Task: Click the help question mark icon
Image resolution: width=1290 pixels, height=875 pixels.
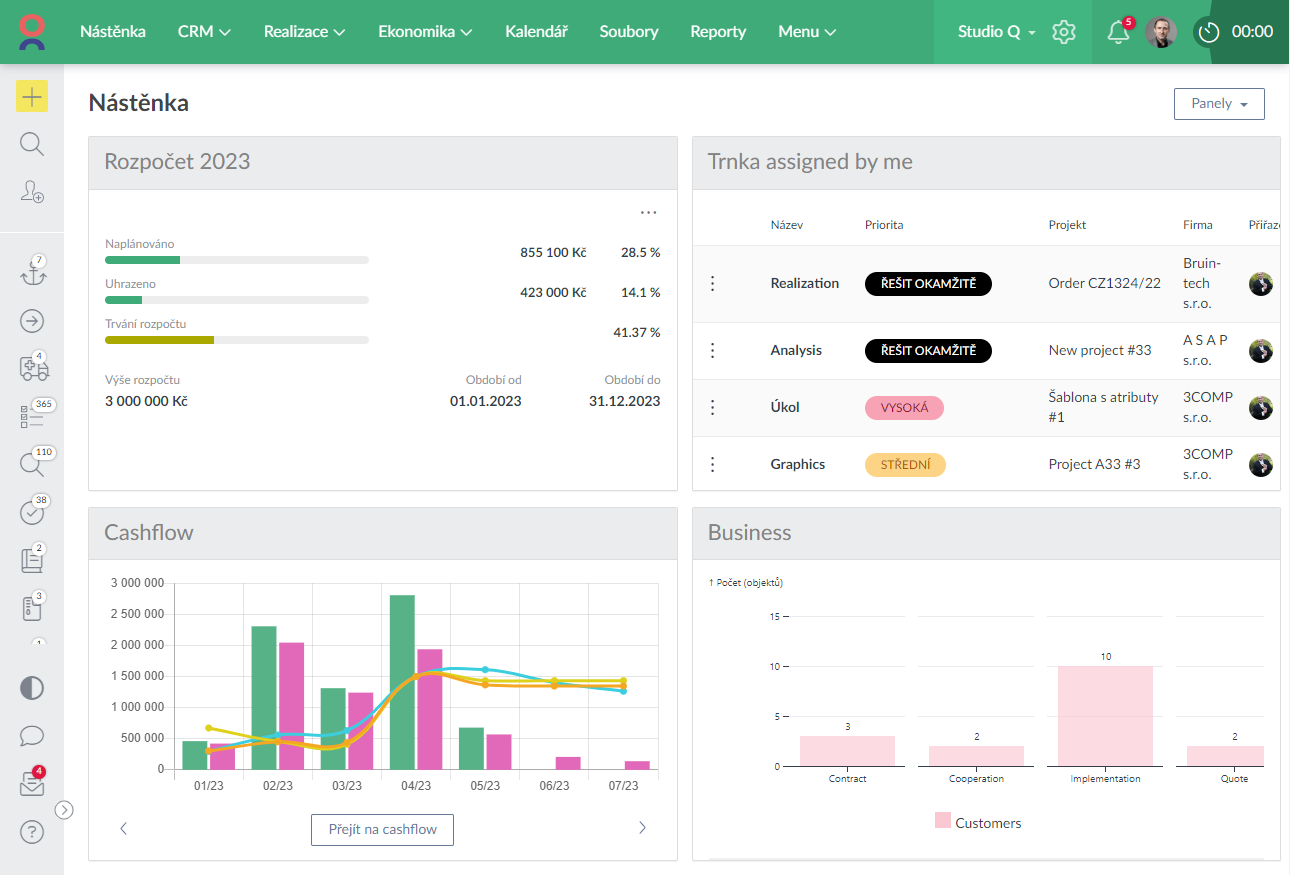Action: [x=32, y=831]
